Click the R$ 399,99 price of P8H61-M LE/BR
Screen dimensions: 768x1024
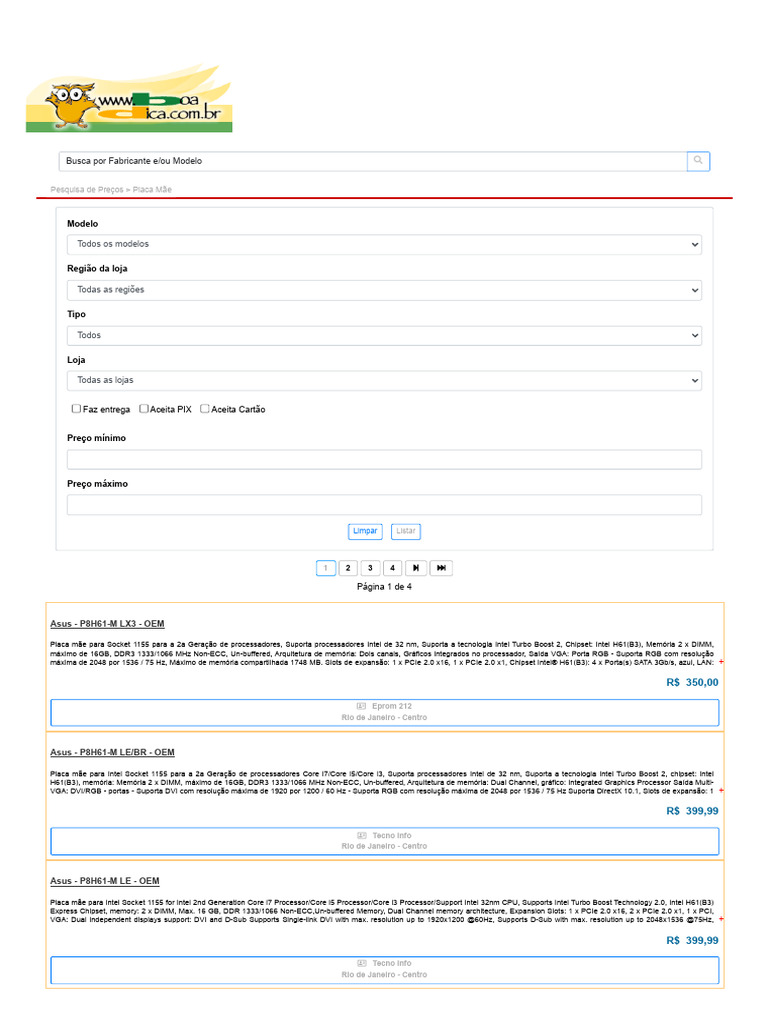pos(692,811)
